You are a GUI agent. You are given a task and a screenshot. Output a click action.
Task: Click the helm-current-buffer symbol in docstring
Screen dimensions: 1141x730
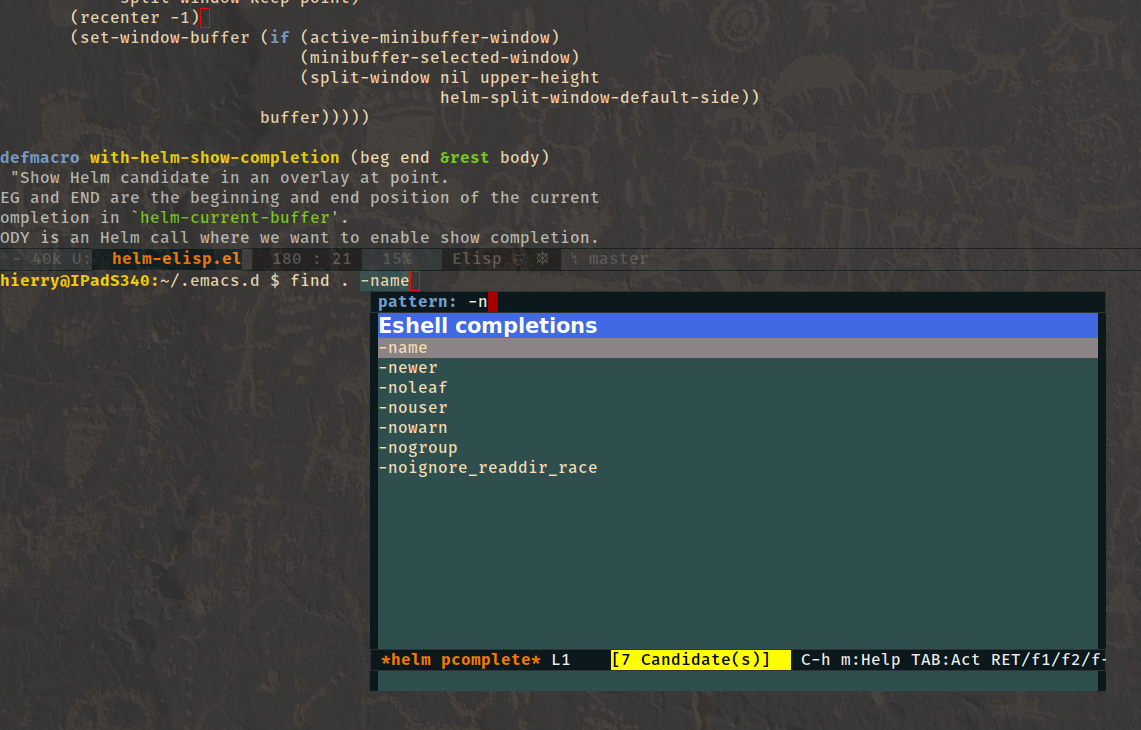235,218
